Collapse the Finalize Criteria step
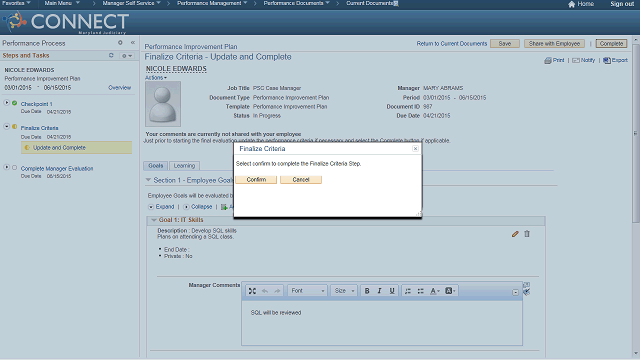640x360 pixels. click(x=7, y=127)
